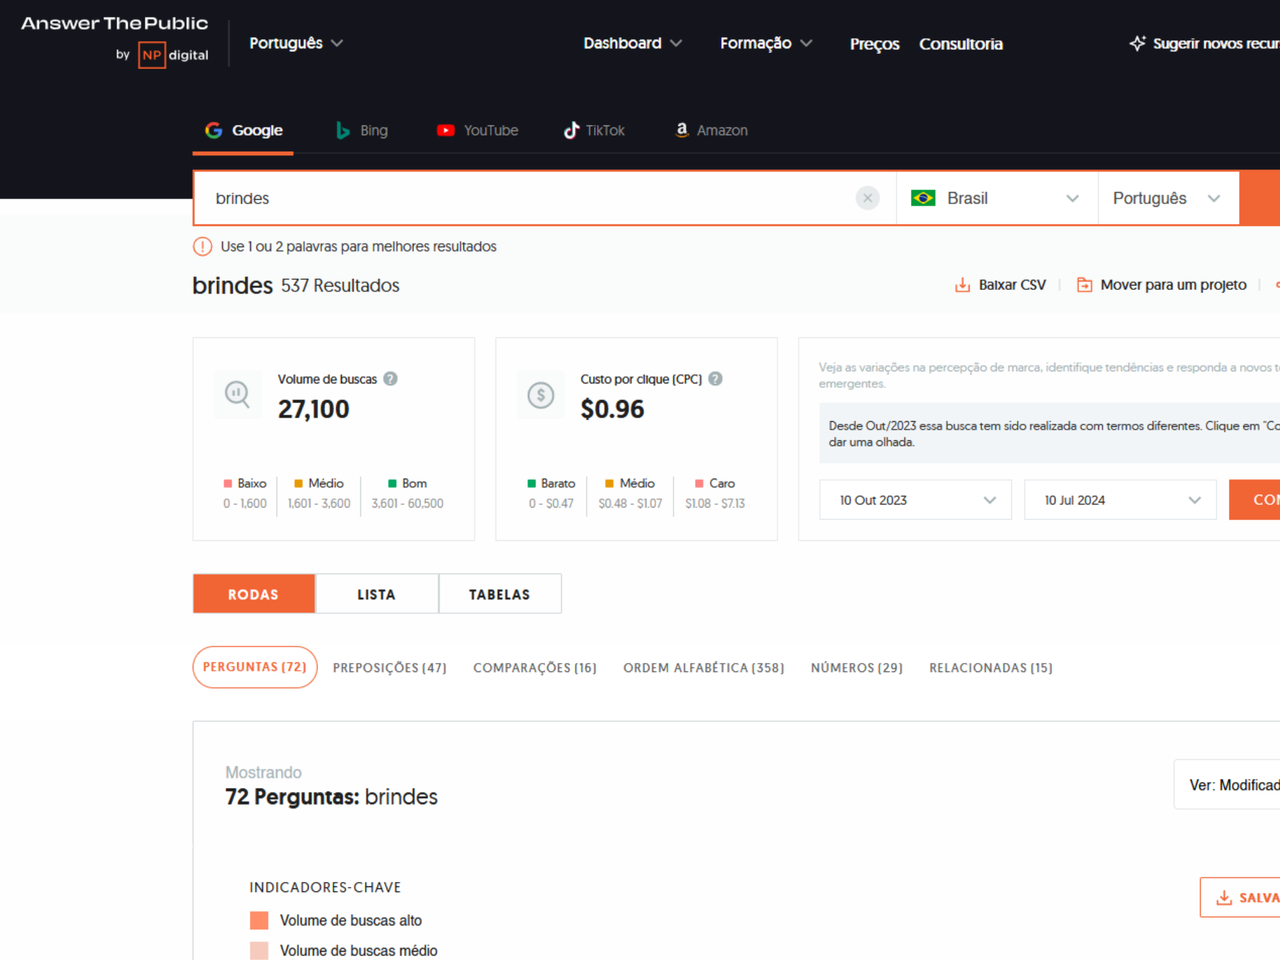The image size is (1280, 960).
Task: Click the Baixar CSV download icon
Action: 962,285
